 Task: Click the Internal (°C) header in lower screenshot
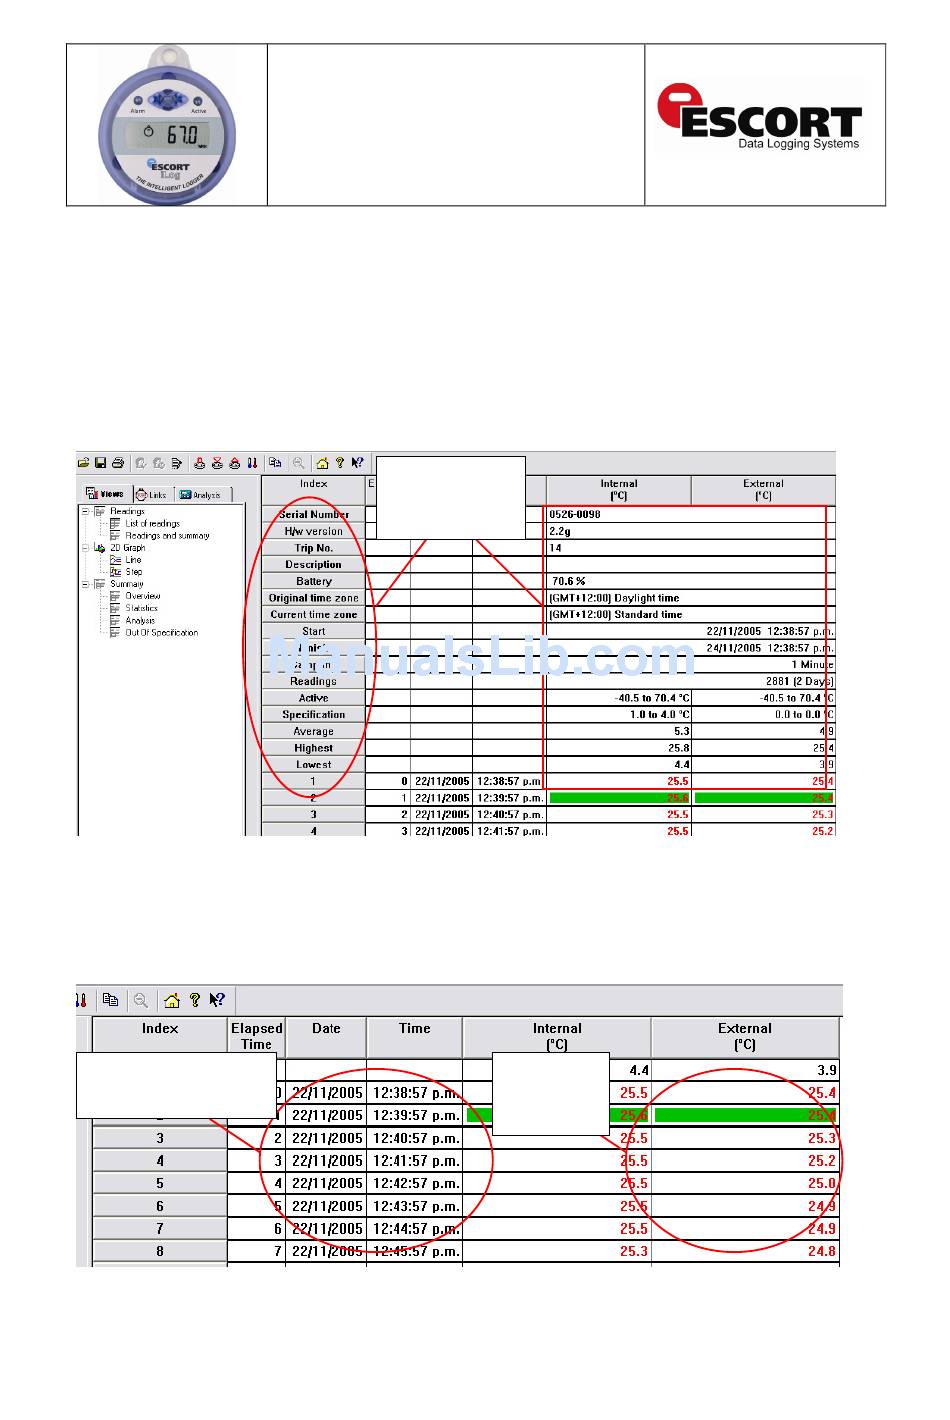(x=557, y=1036)
